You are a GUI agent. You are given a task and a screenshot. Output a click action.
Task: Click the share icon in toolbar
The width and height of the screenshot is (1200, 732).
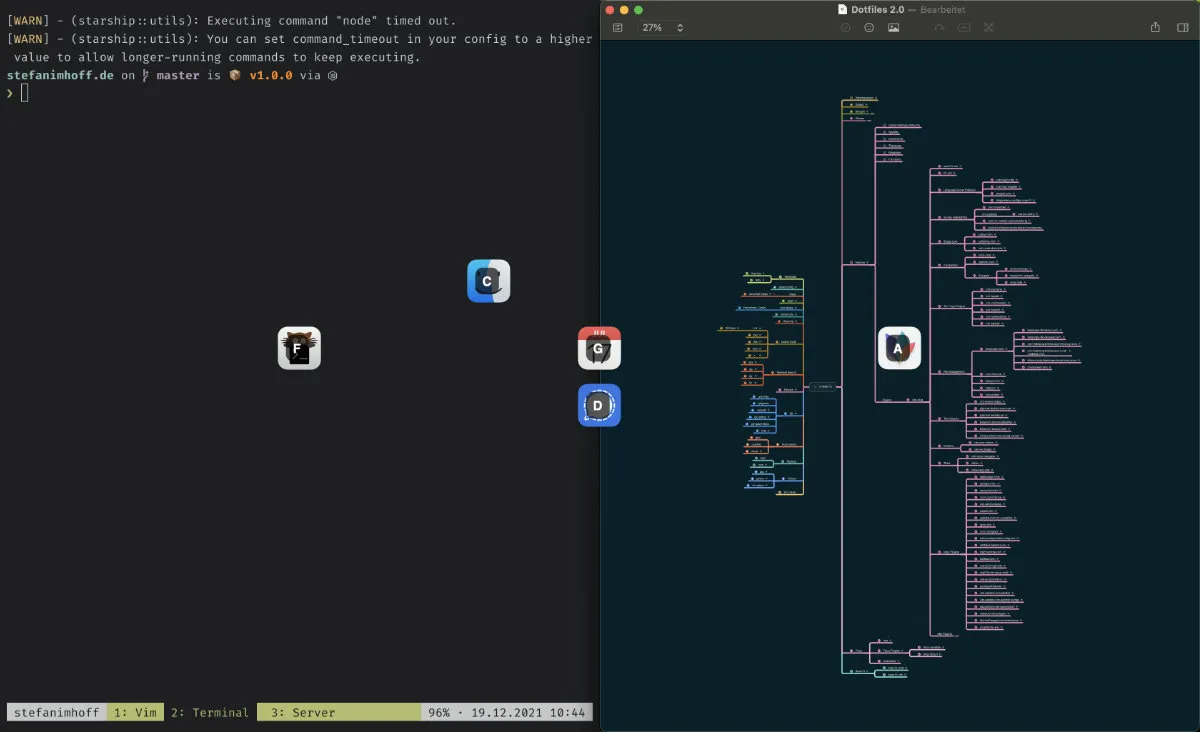[1155, 28]
